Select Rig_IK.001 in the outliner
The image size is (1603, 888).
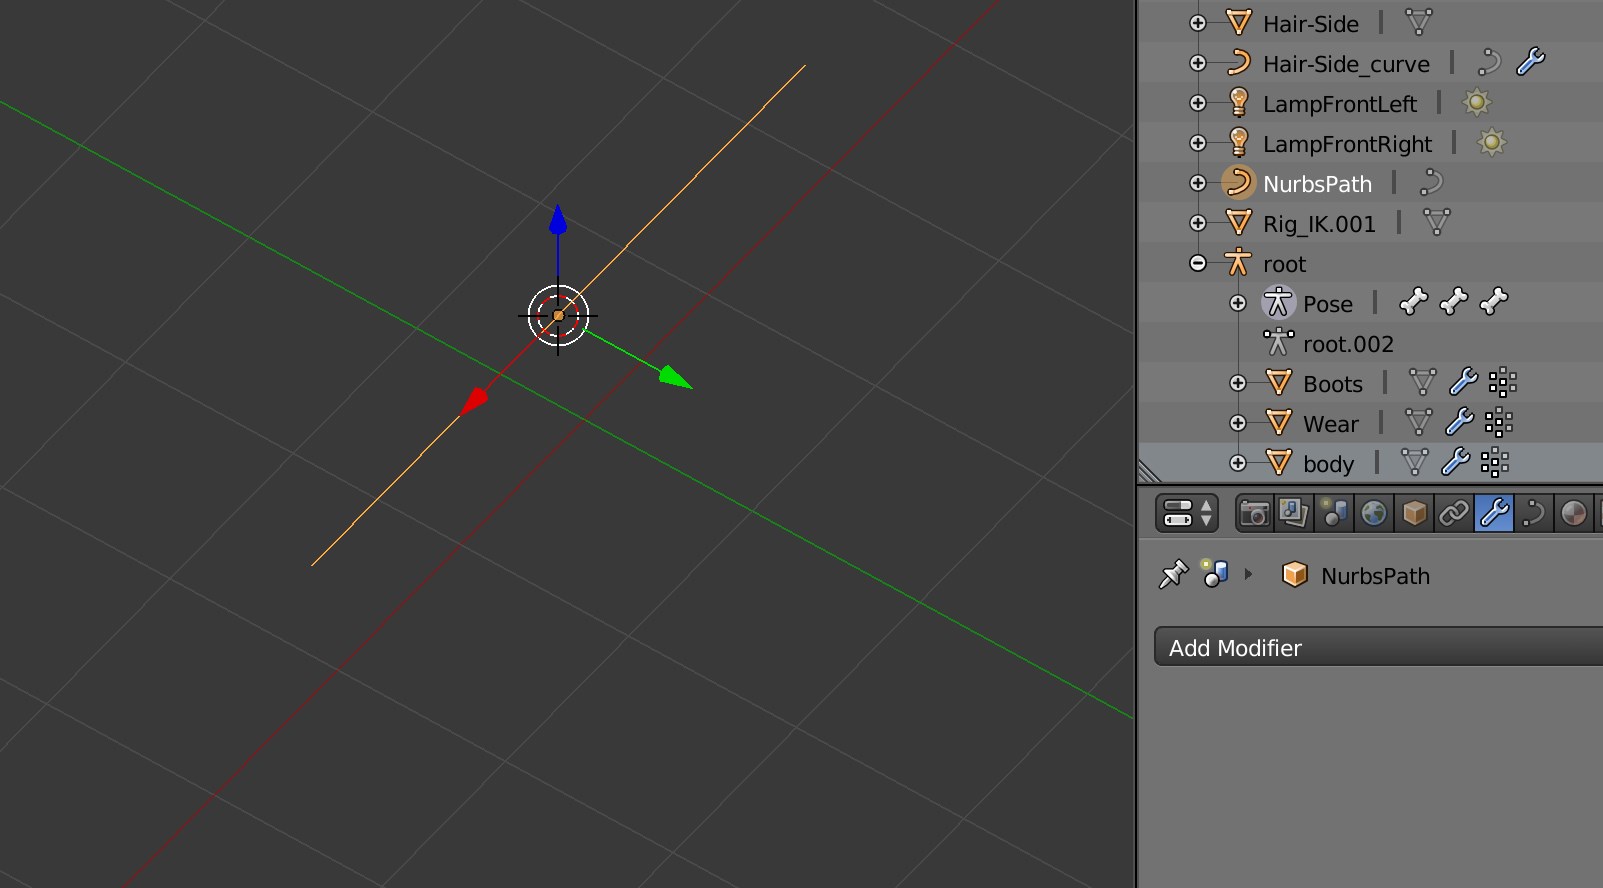pos(1318,224)
